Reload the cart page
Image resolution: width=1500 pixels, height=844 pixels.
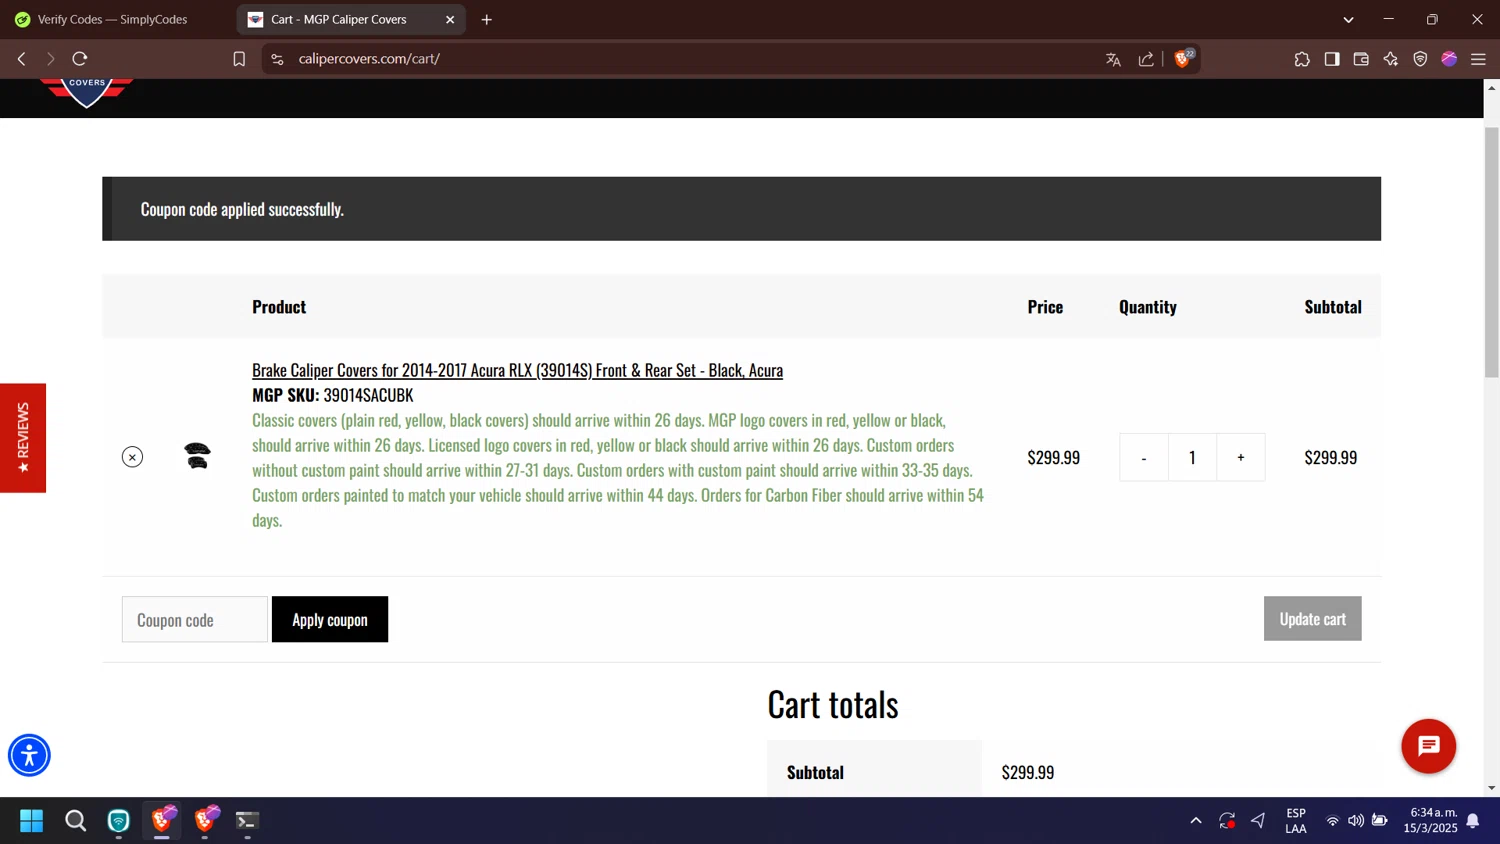click(80, 59)
